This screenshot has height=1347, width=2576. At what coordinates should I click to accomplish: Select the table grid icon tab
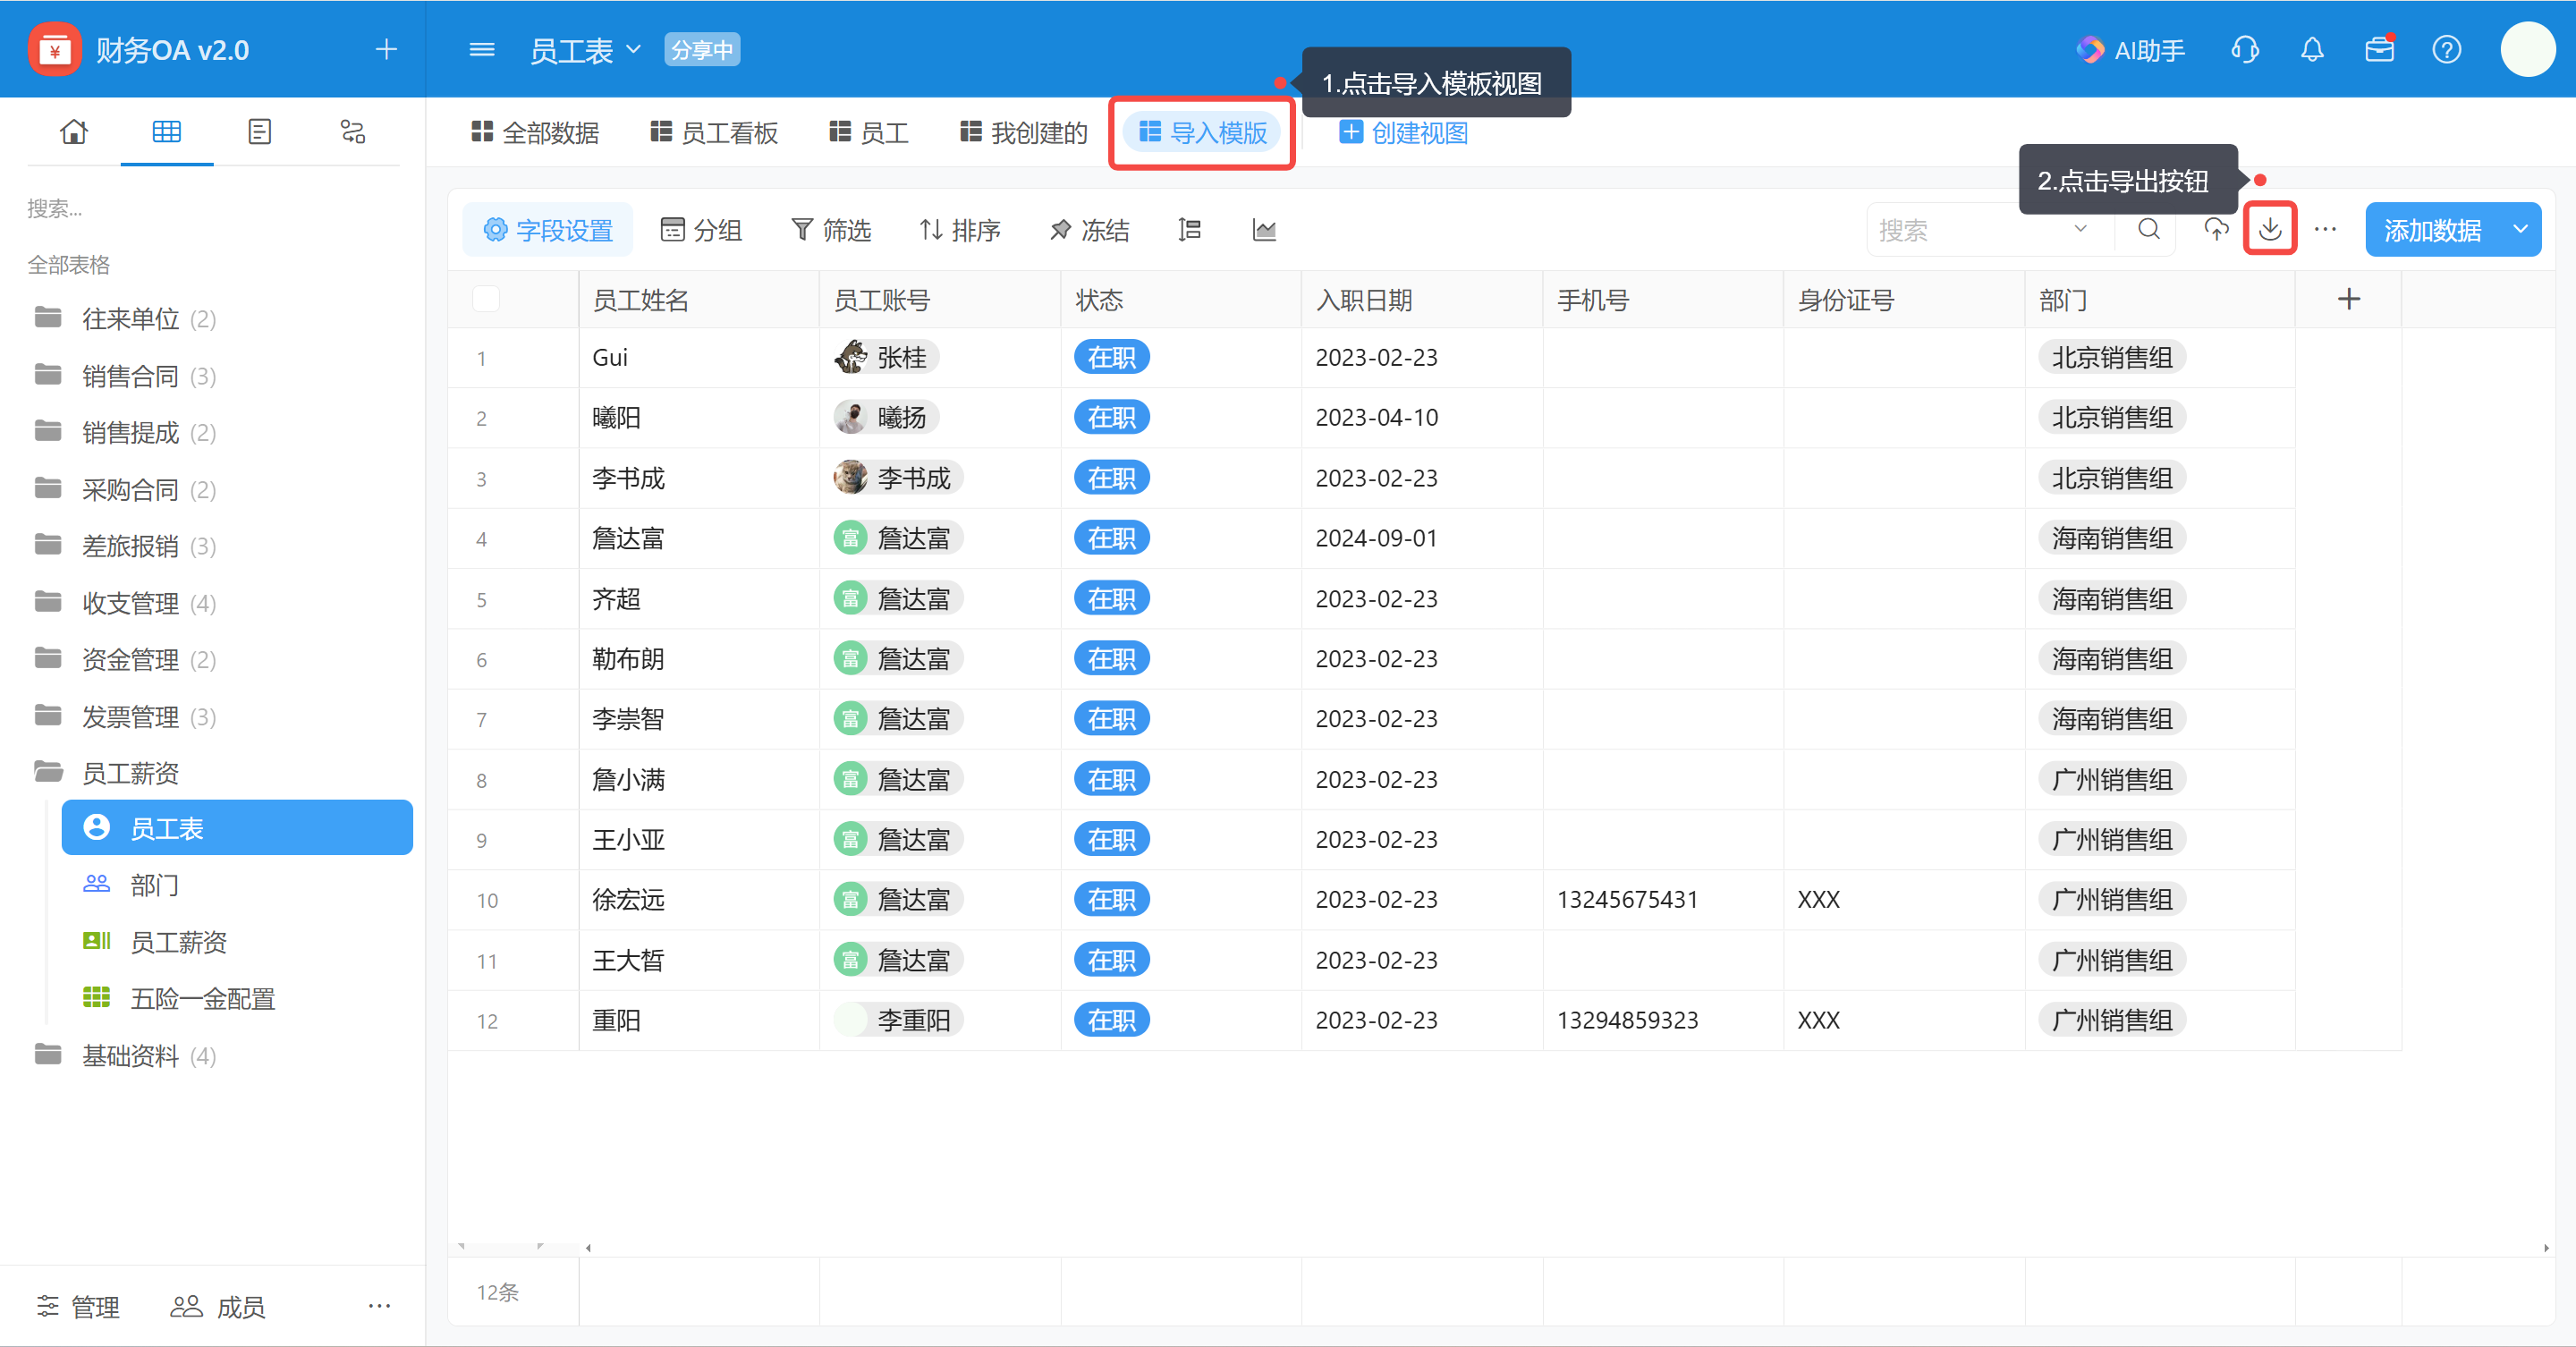coord(166,131)
